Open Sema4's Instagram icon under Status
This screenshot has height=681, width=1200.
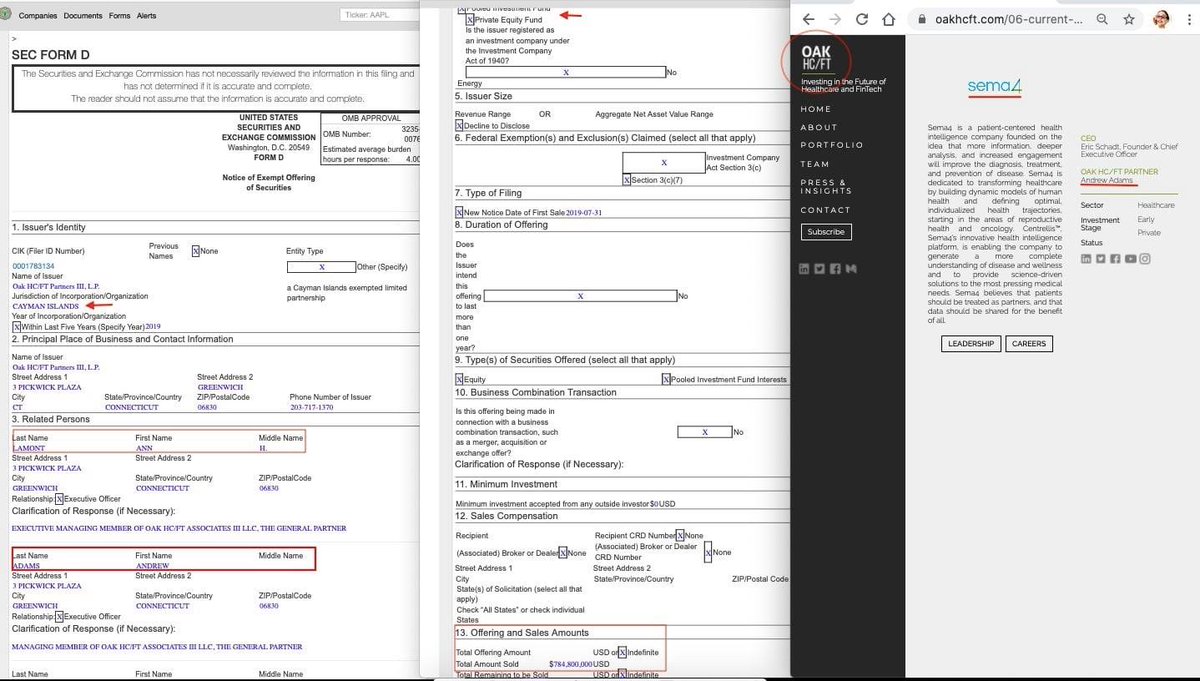tap(1145, 259)
